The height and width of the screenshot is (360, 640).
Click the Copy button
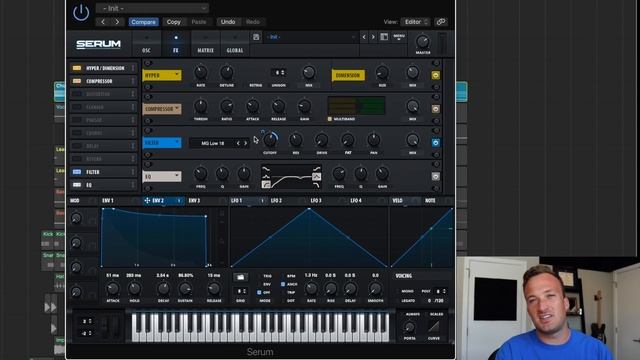(173, 22)
